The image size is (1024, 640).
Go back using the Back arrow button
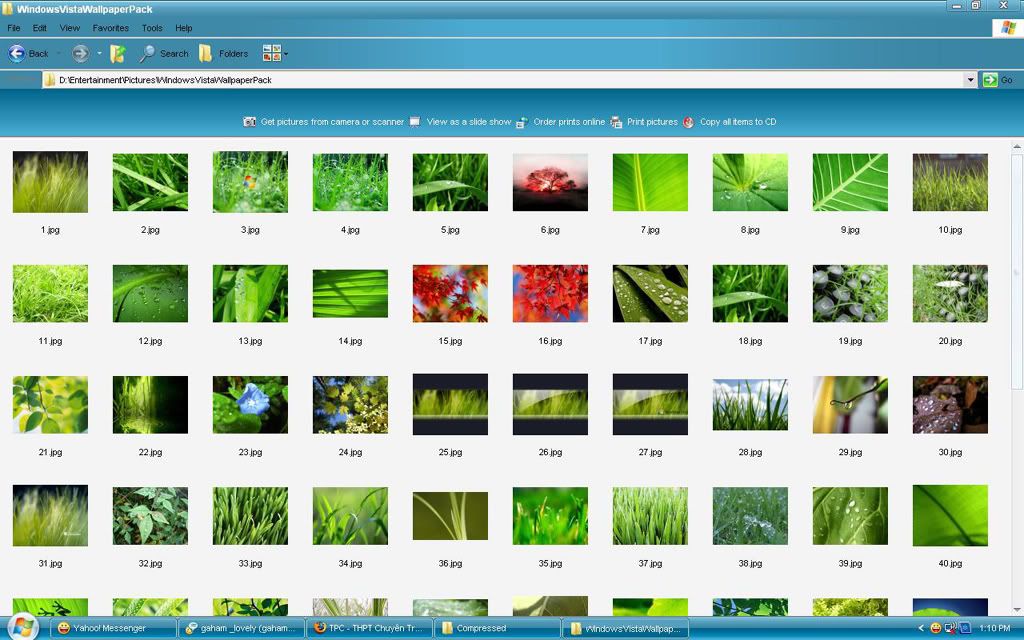18,54
